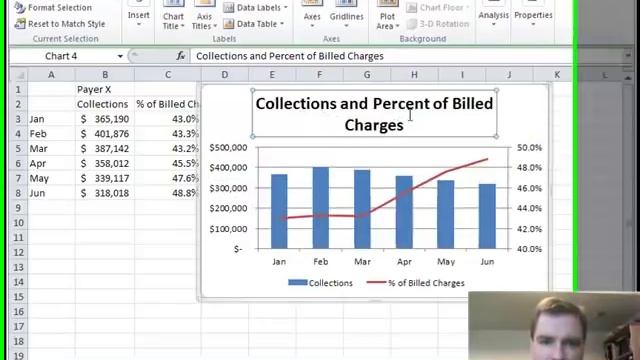Screen dimensions: 640x360
Task: Click the insert function fx icon
Action: [180, 56]
